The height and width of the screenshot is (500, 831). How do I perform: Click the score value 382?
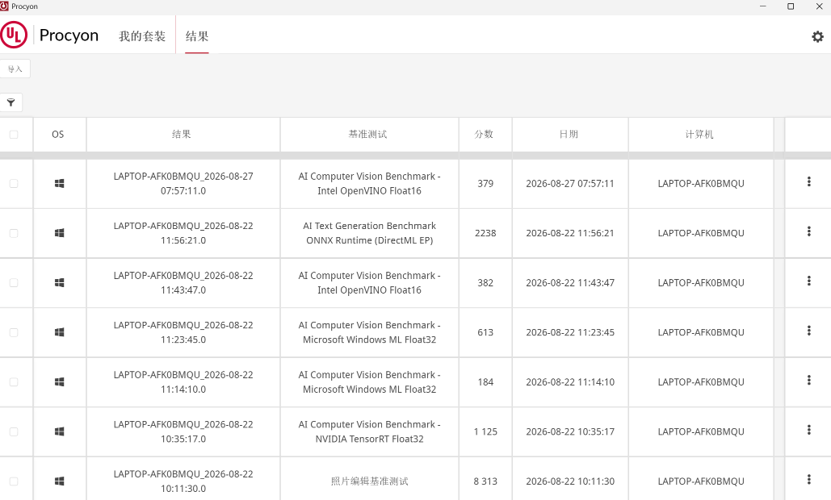tap(485, 283)
